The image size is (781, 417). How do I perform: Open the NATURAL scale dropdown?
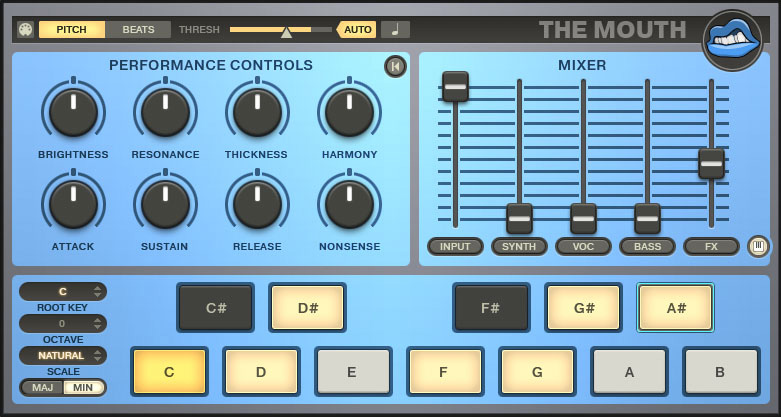point(63,356)
